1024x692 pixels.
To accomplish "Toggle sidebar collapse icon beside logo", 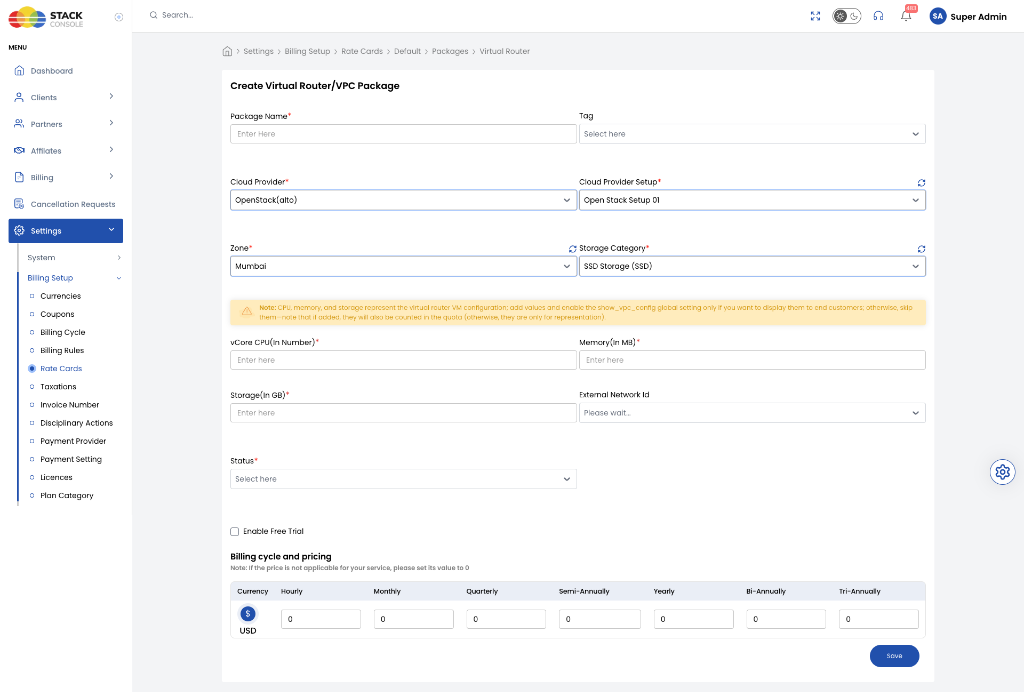I will click(119, 17).
